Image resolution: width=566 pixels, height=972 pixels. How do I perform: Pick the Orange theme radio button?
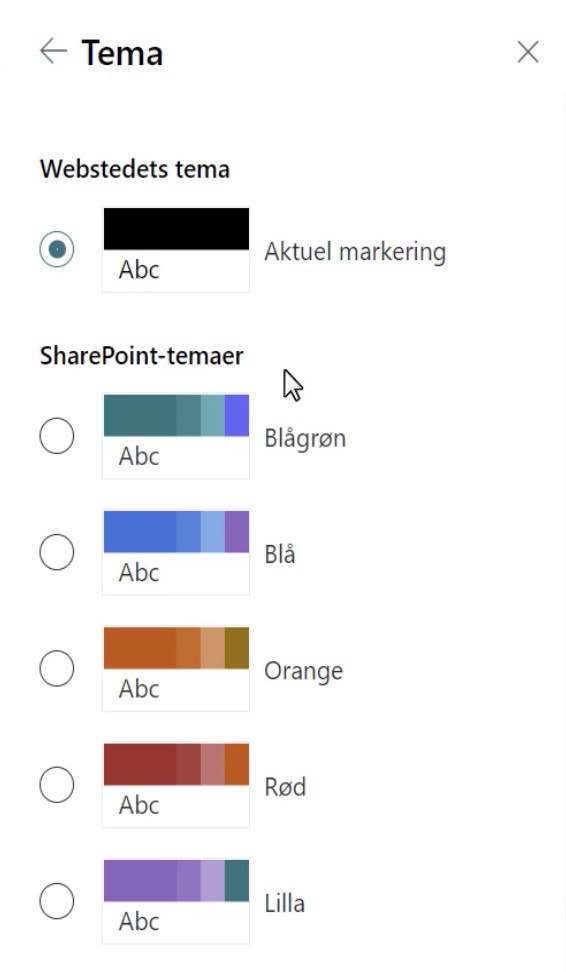coord(56,669)
